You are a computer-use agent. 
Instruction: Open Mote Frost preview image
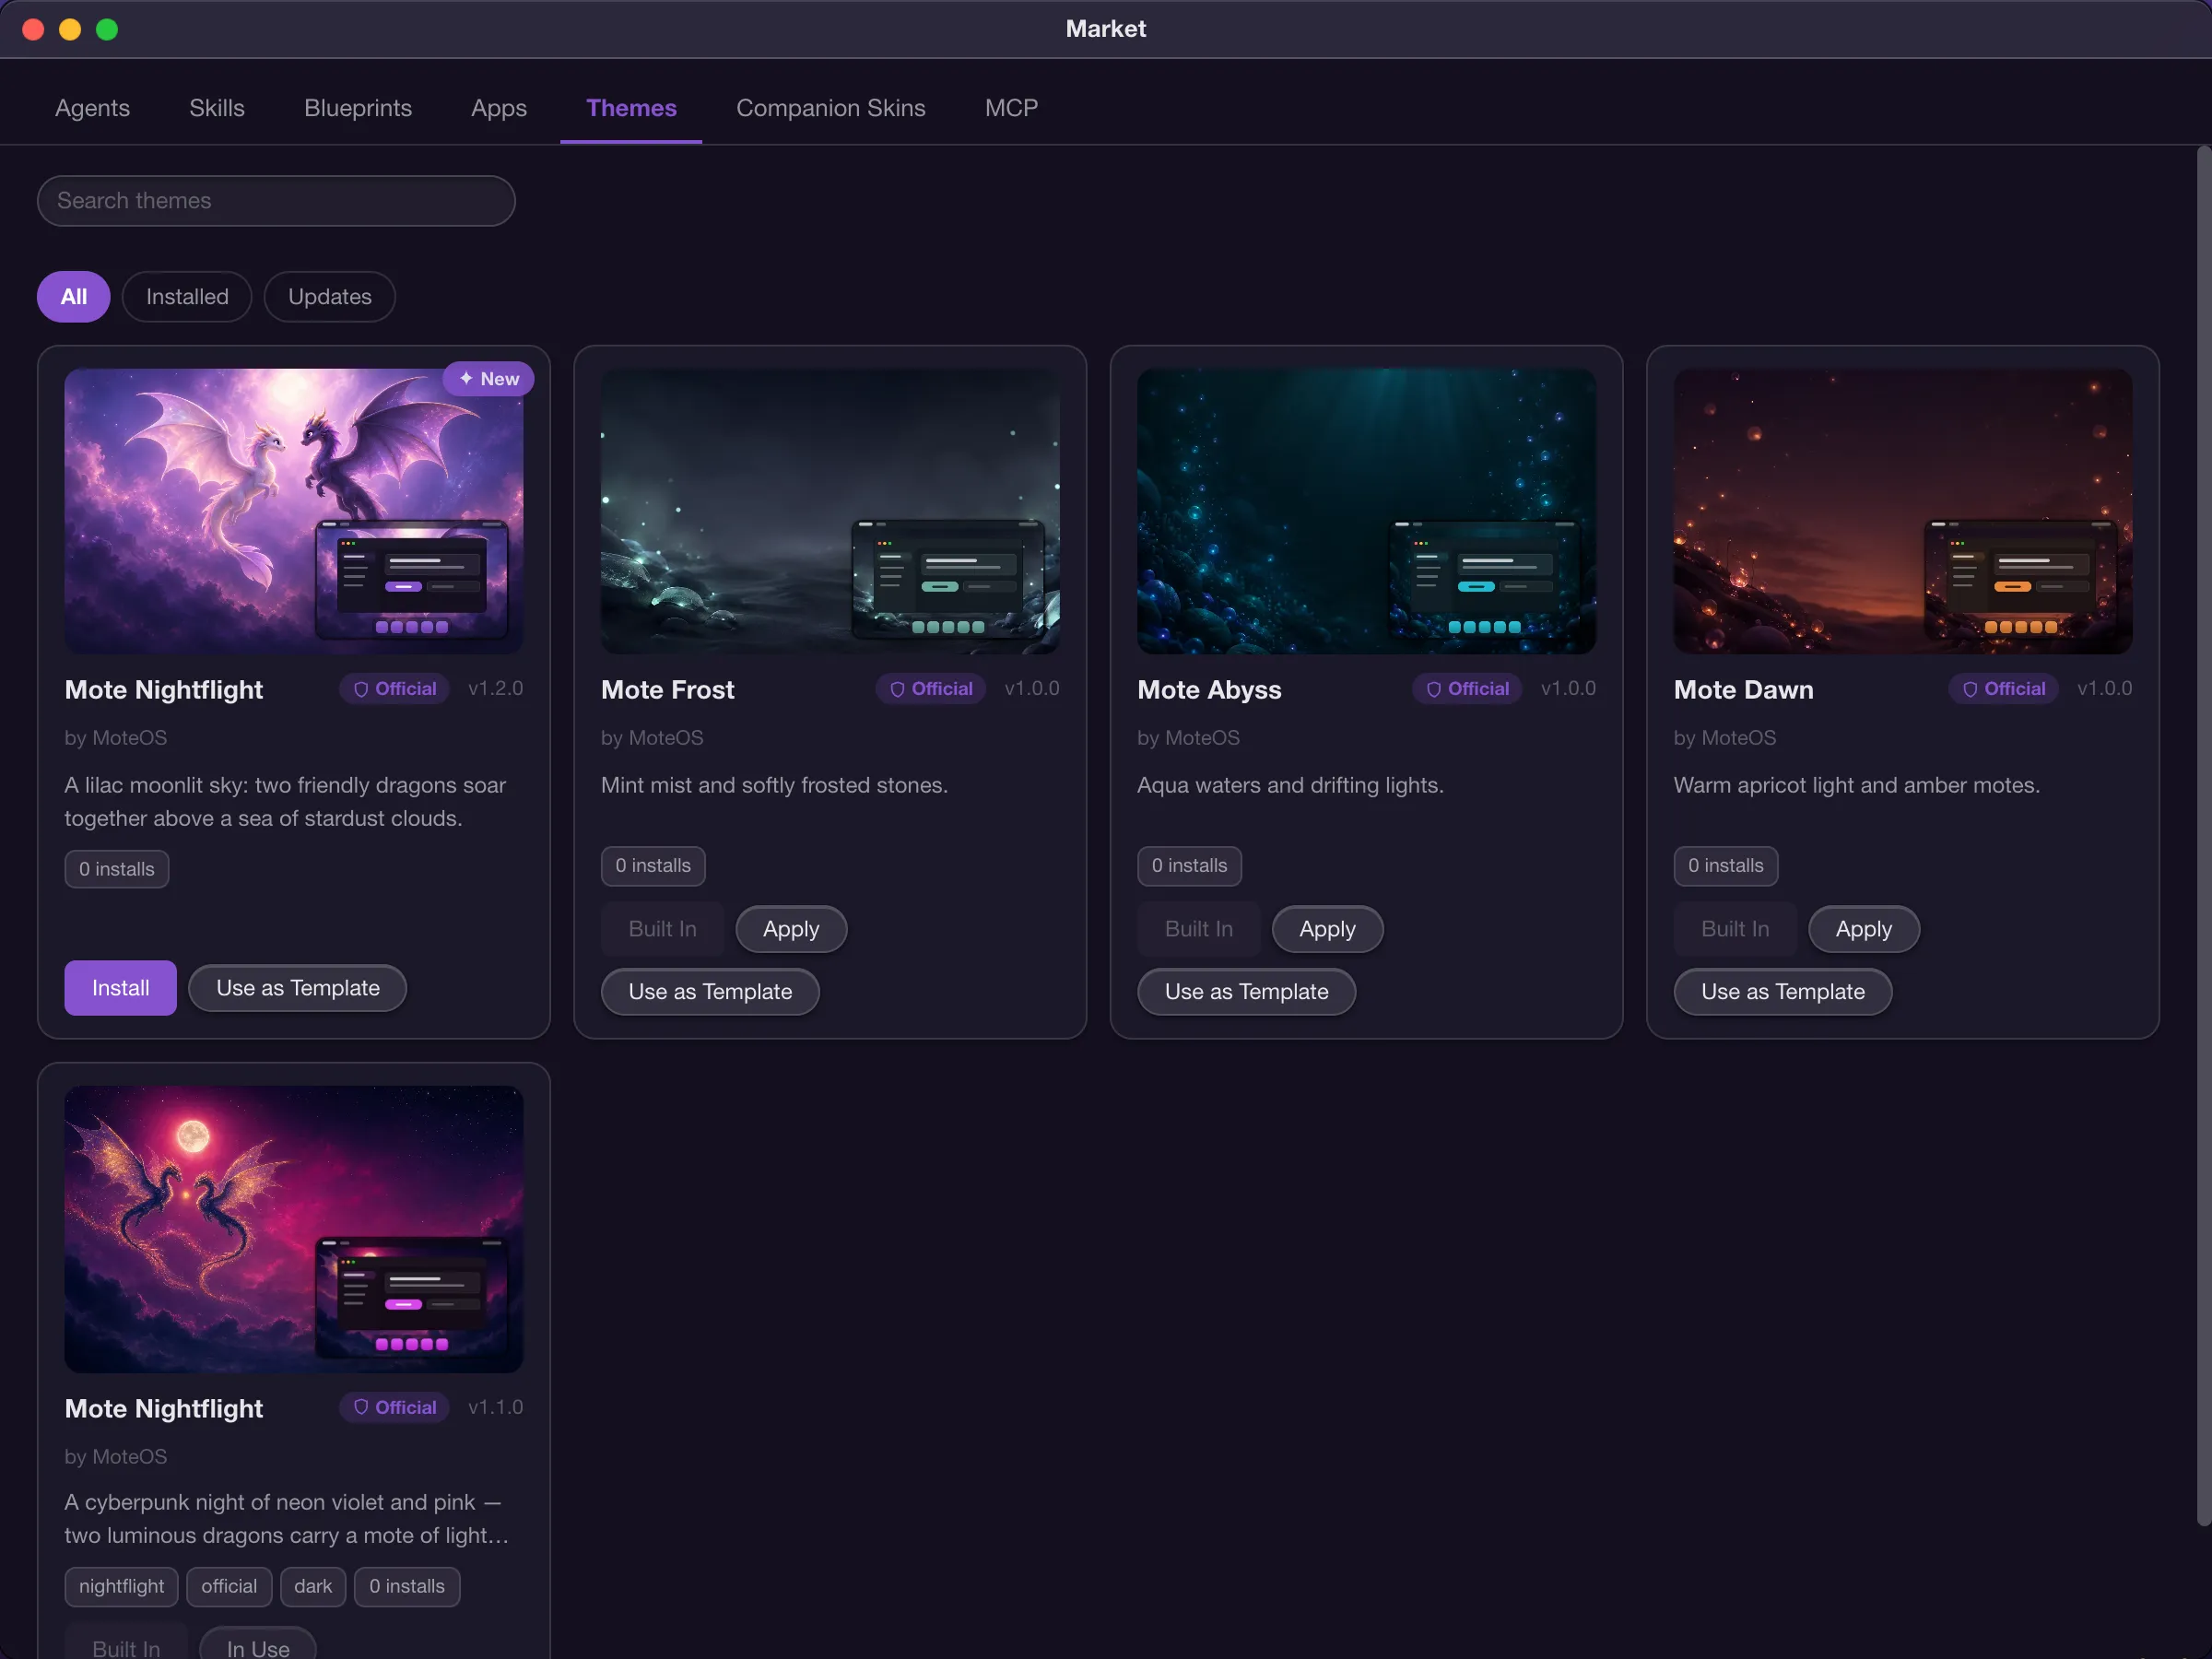click(x=830, y=512)
